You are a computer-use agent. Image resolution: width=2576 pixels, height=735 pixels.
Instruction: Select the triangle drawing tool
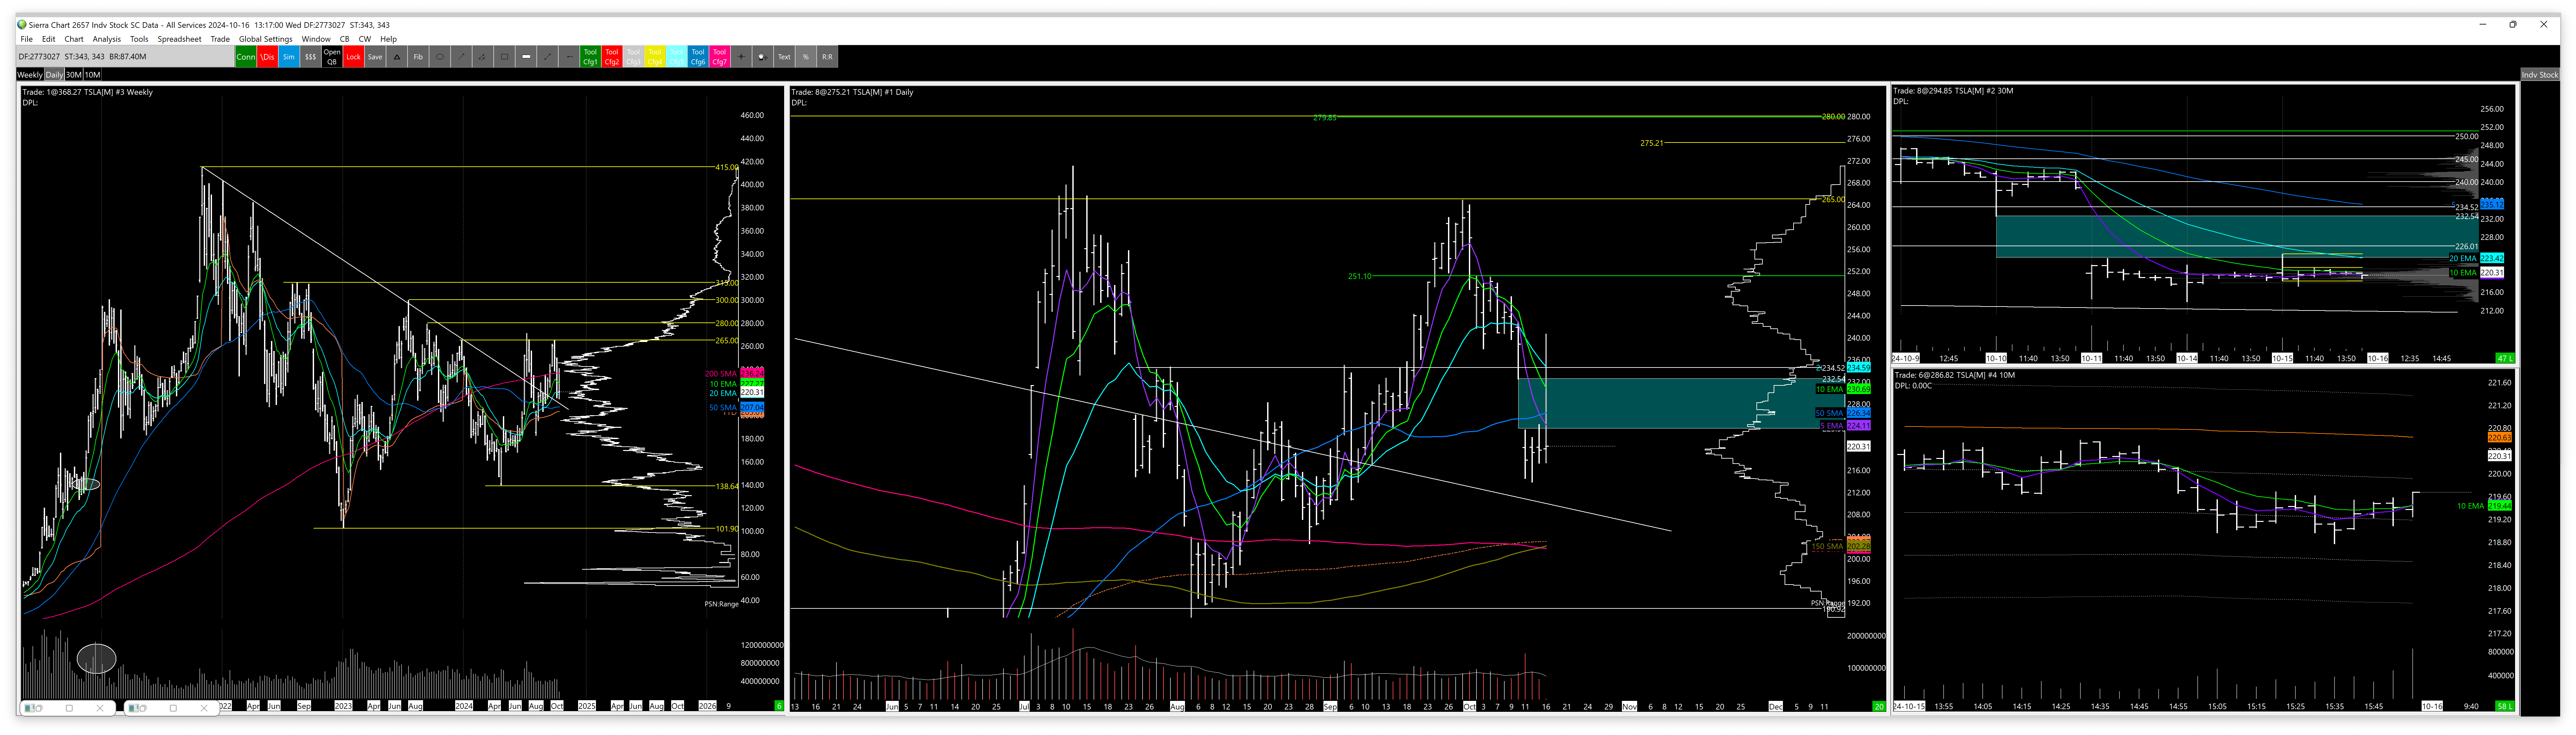coord(397,57)
